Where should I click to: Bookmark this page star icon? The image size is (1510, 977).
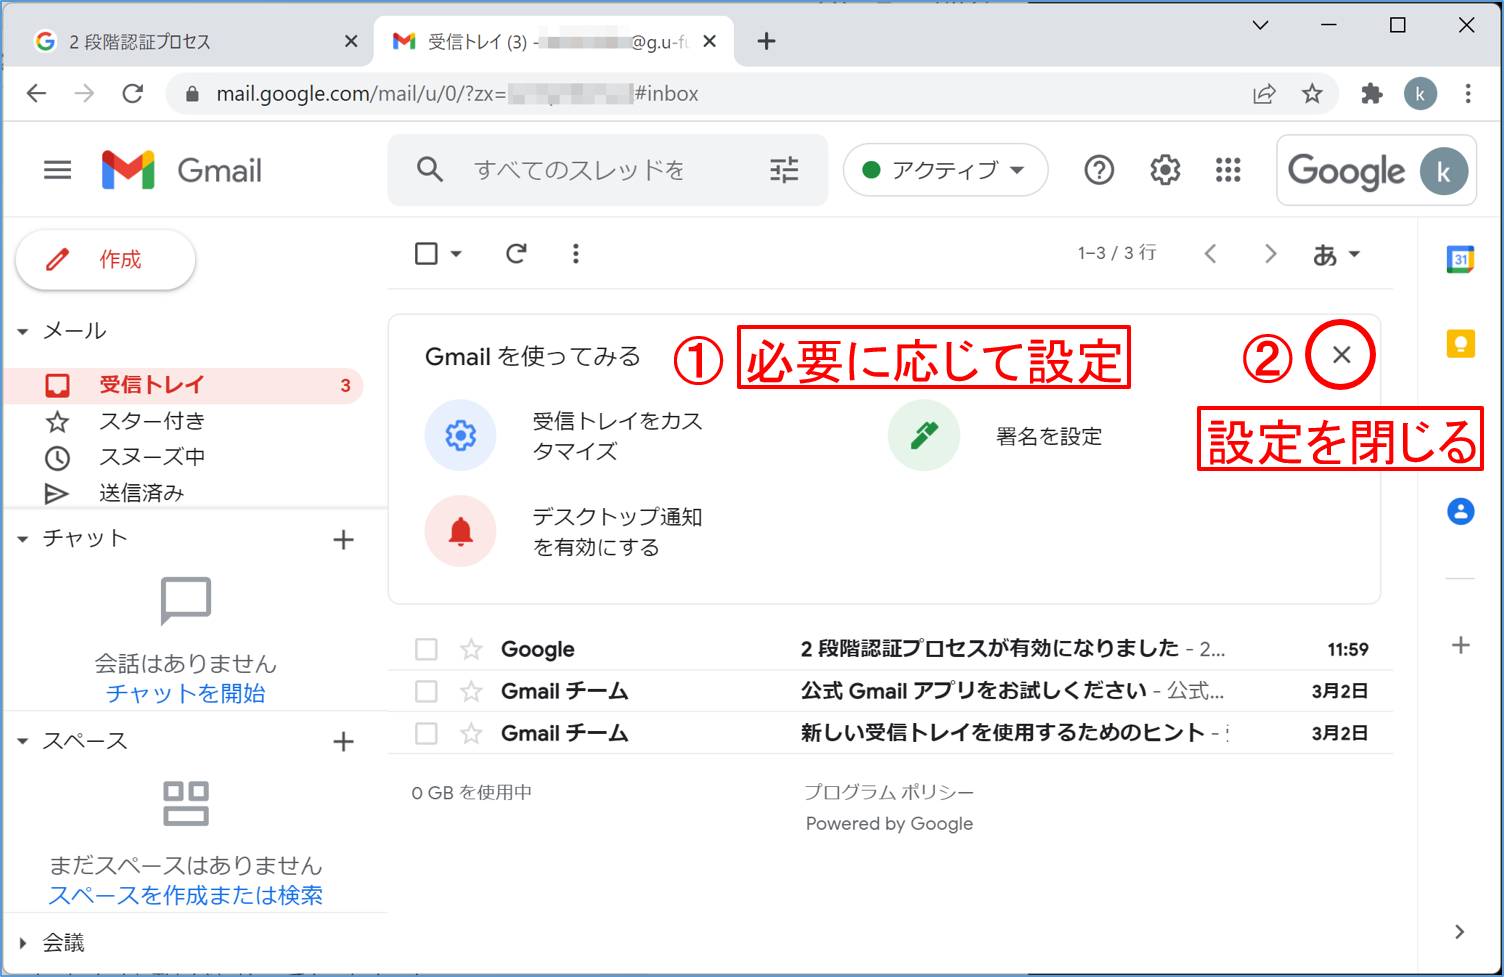click(1312, 94)
